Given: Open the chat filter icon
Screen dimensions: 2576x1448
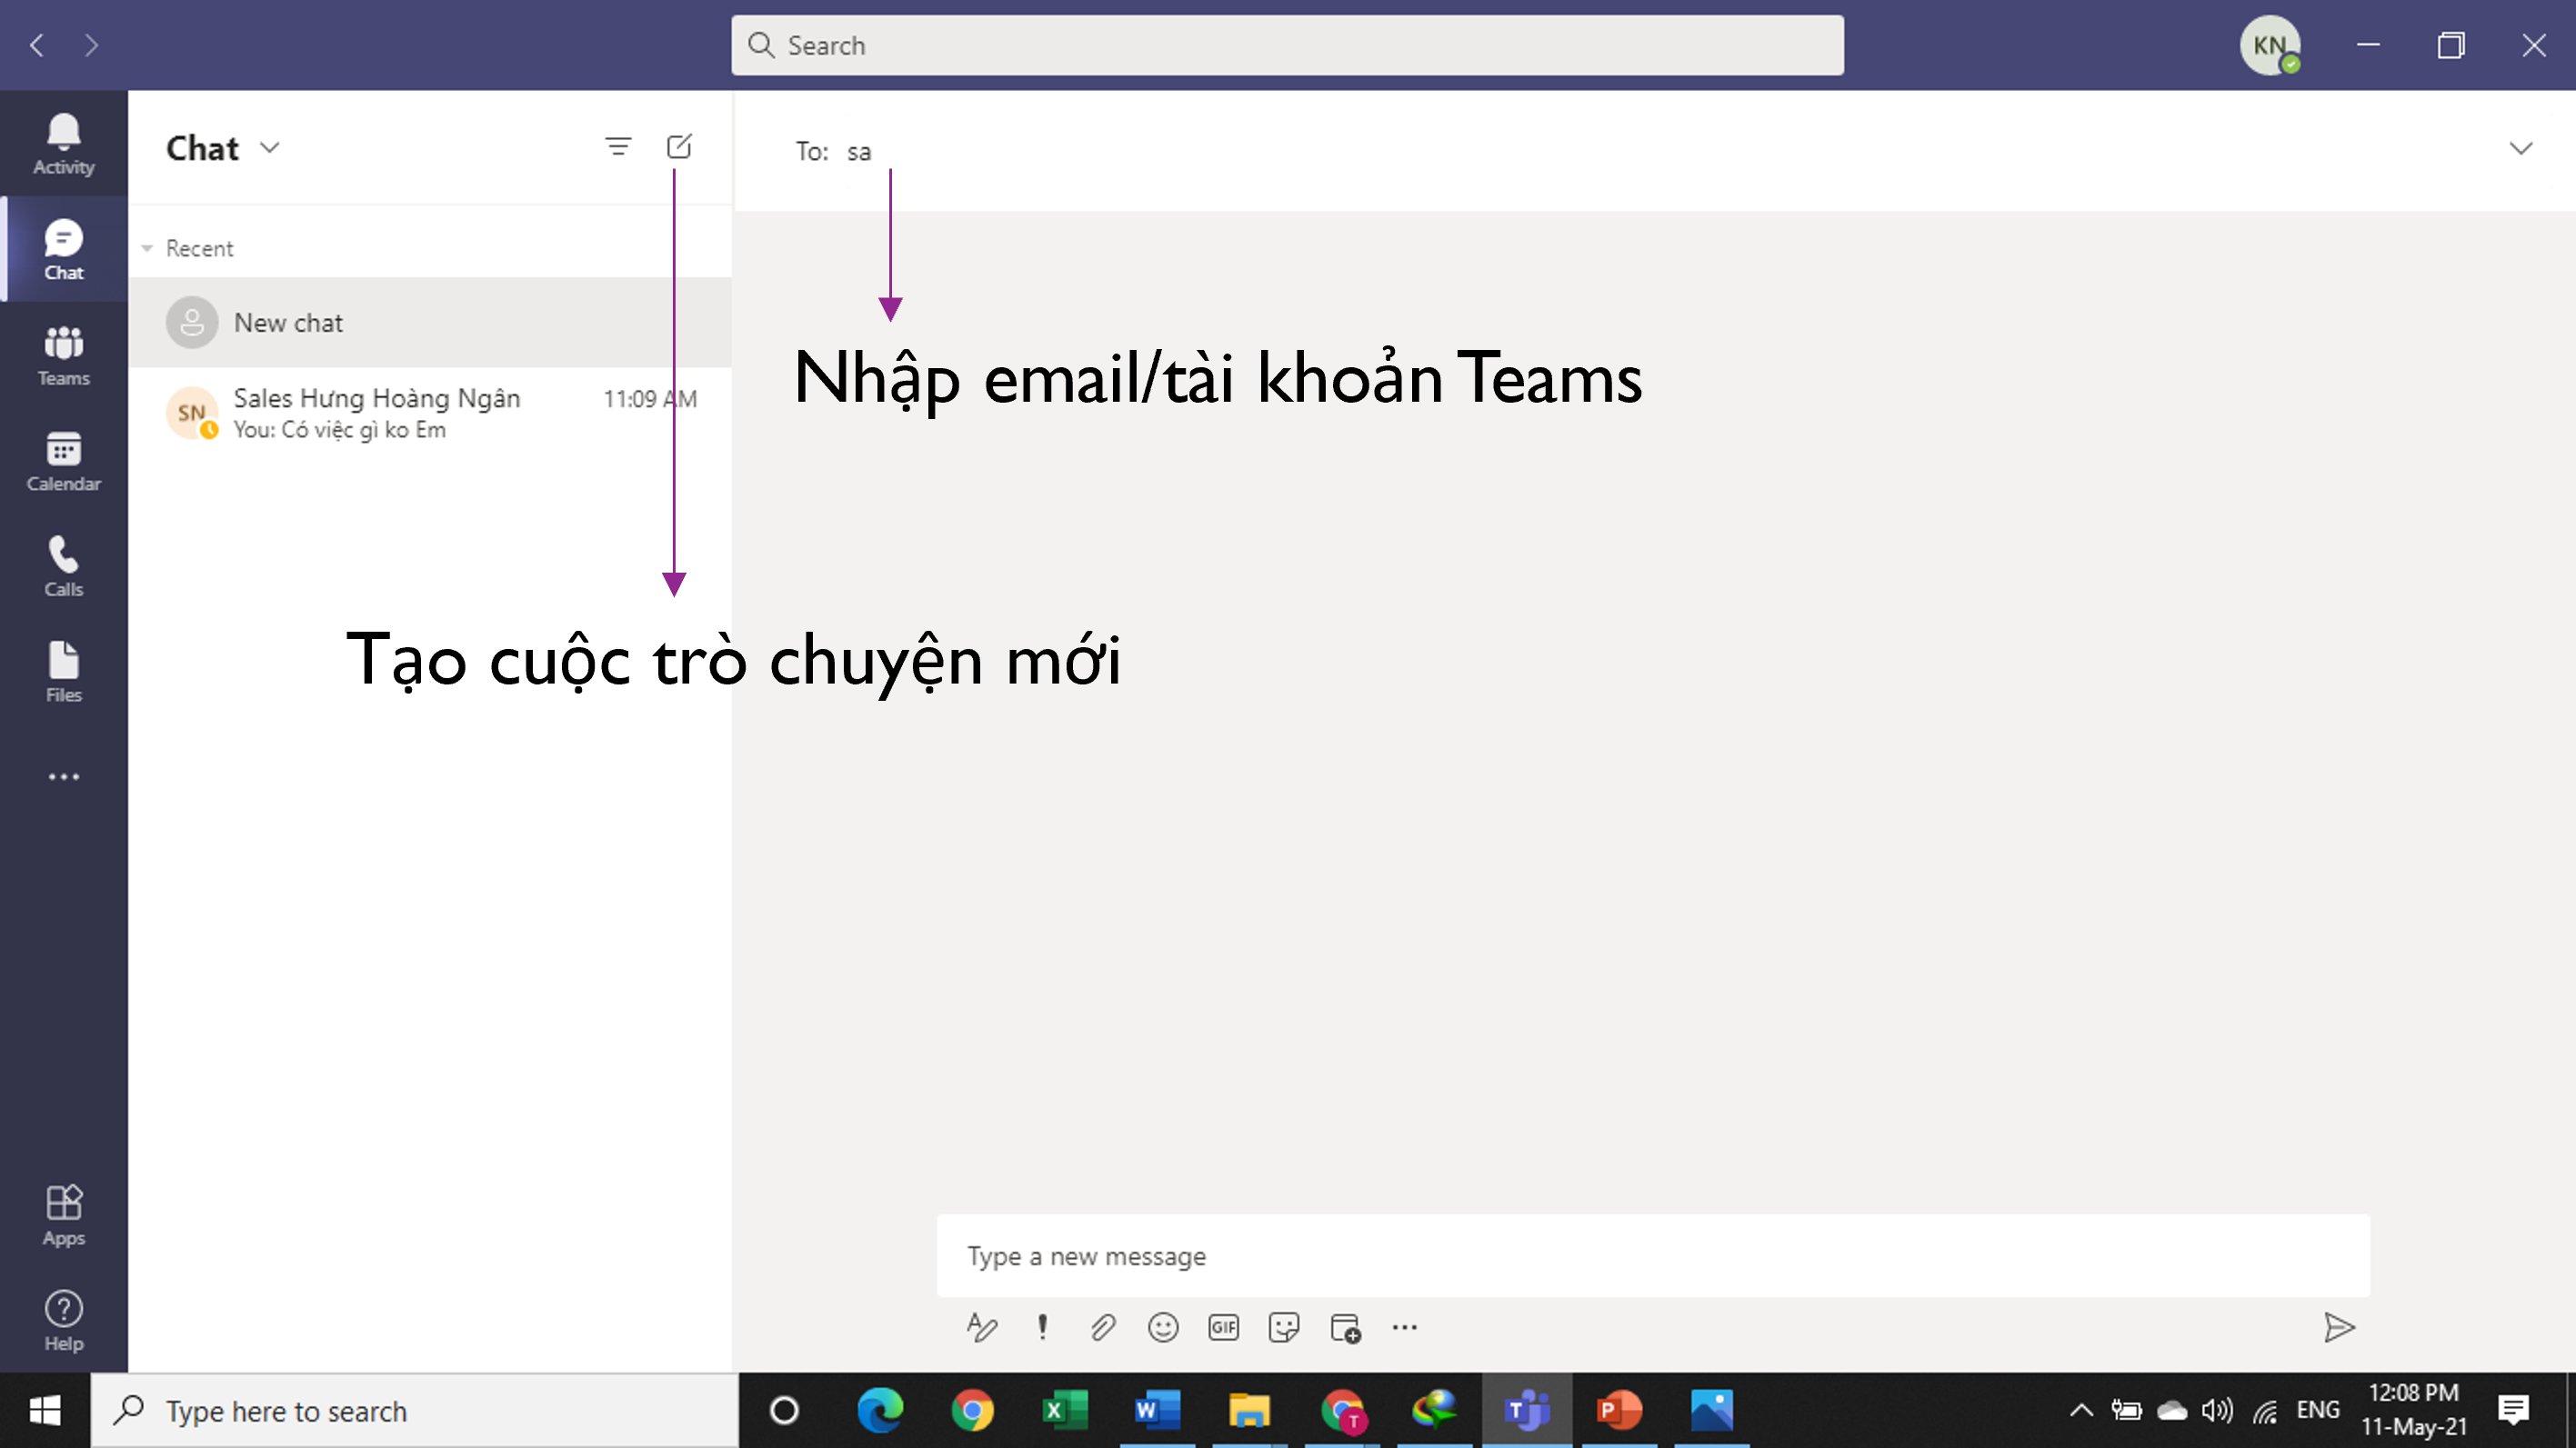Looking at the screenshot, I should click(x=618, y=147).
